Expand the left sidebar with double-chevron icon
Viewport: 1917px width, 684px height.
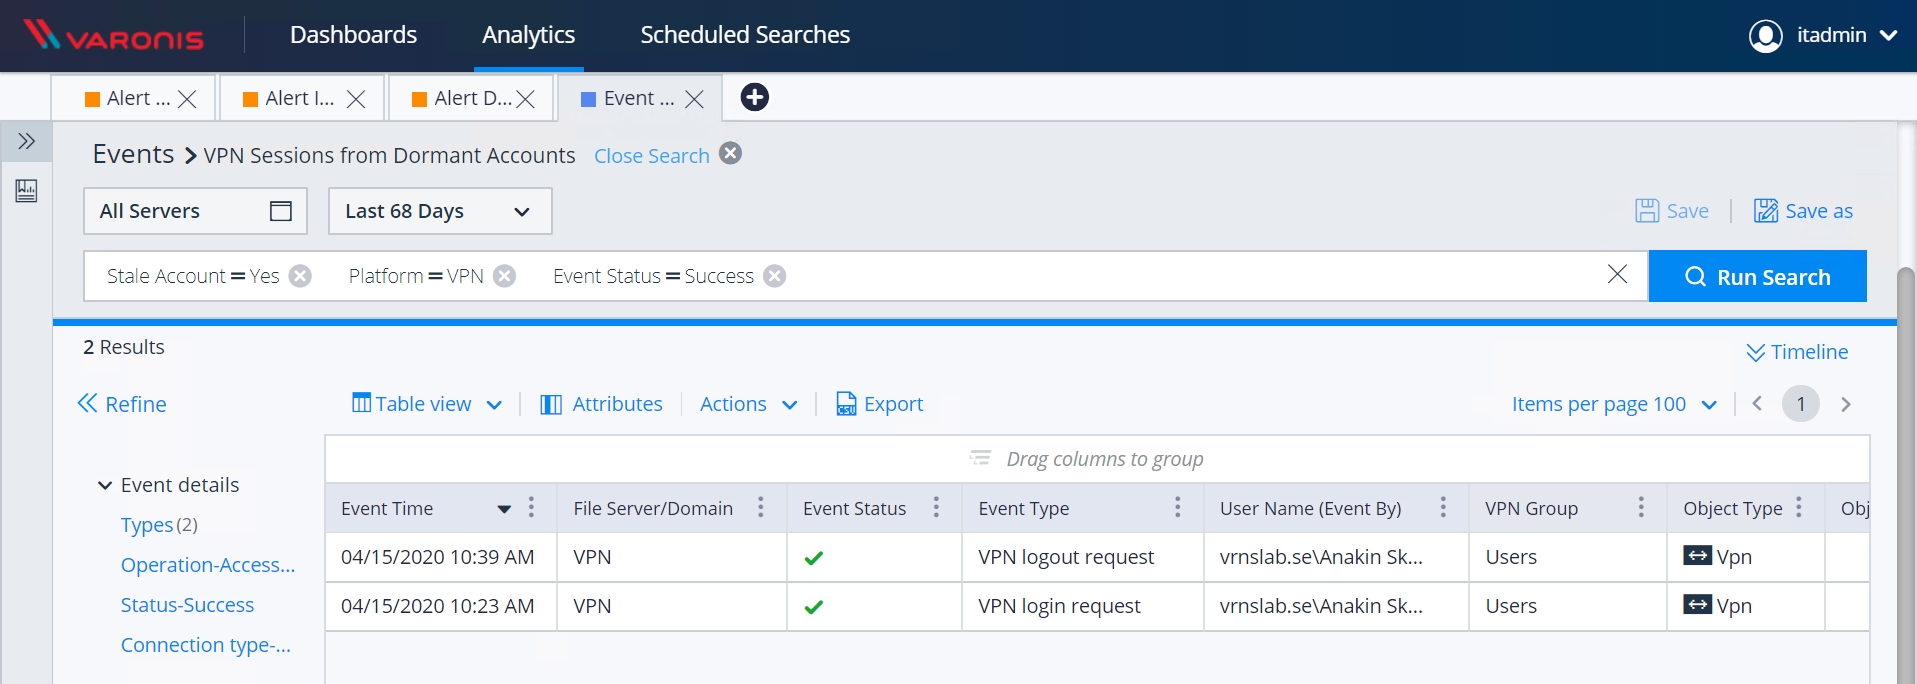[x=27, y=141]
